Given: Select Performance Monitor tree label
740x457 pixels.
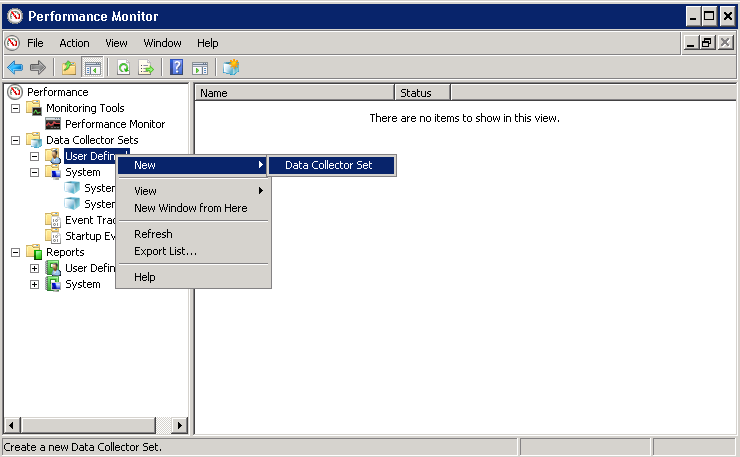Looking at the screenshot, I should 115,124.
